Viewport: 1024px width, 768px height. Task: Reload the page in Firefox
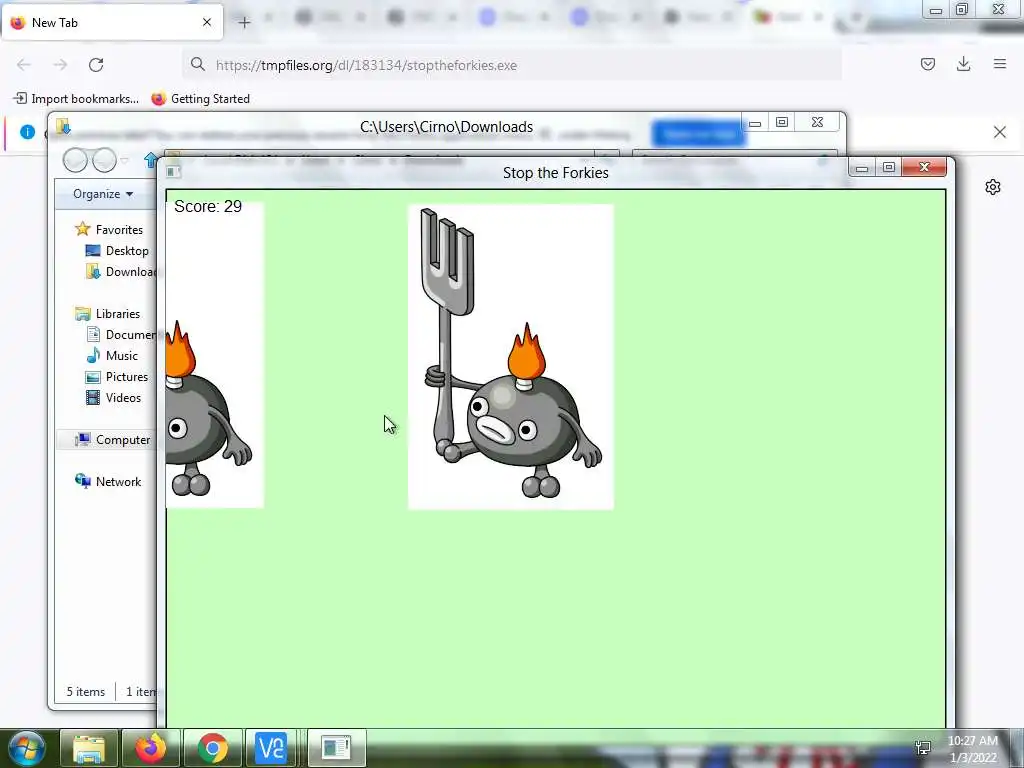tap(96, 65)
